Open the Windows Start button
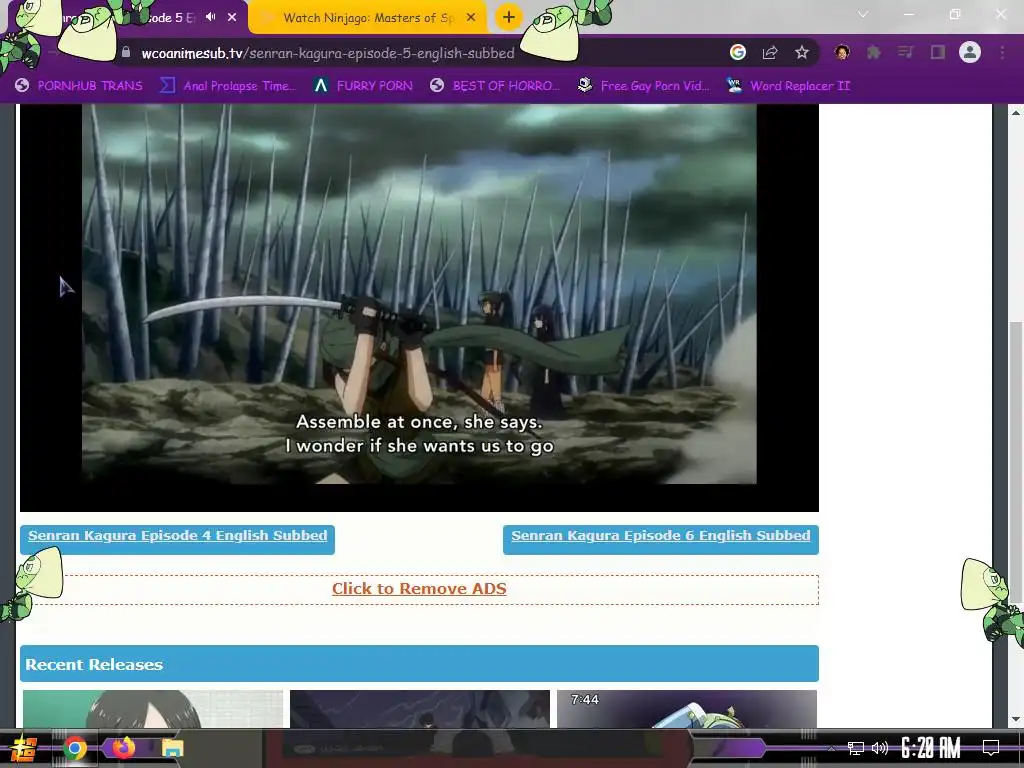The height and width of the screenshot is (768, 1024). (x=23, y=748)
